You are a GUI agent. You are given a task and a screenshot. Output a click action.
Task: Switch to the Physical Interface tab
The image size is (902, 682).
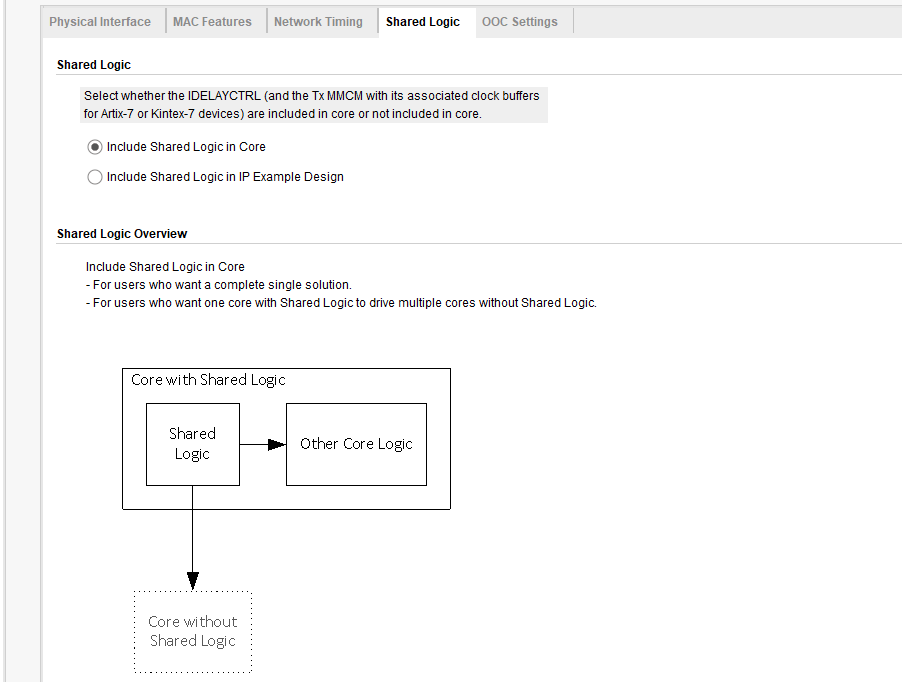[x=100, y=22]
